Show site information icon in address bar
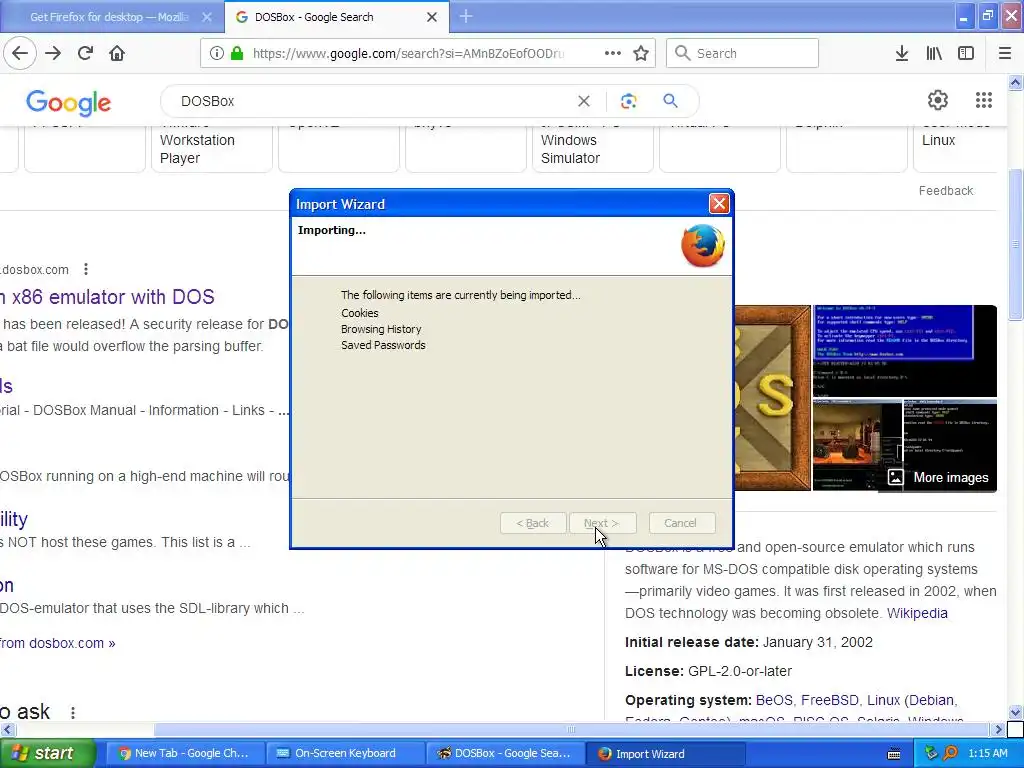Screen dimensions: 1024x768 click(216, 53)
